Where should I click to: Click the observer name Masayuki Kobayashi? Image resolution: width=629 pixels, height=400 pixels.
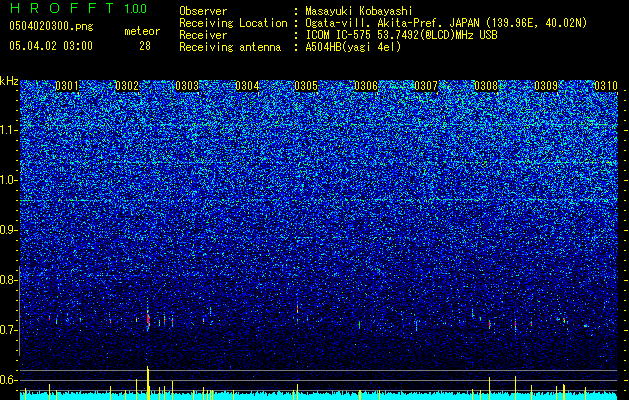coord(359,12)
